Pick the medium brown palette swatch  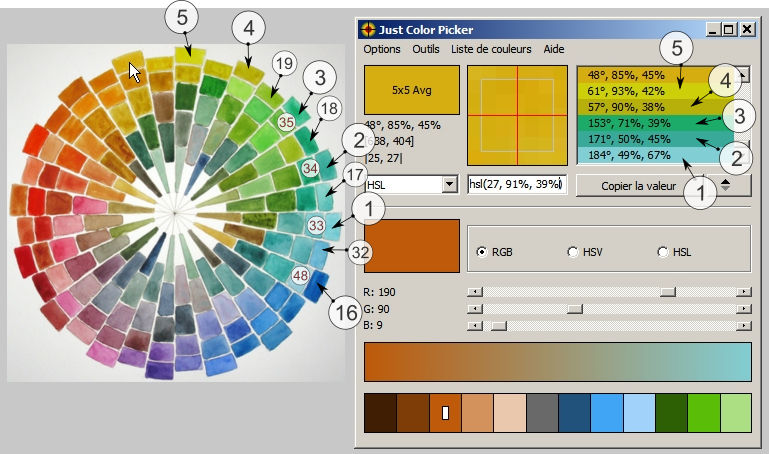coord(413,413)
